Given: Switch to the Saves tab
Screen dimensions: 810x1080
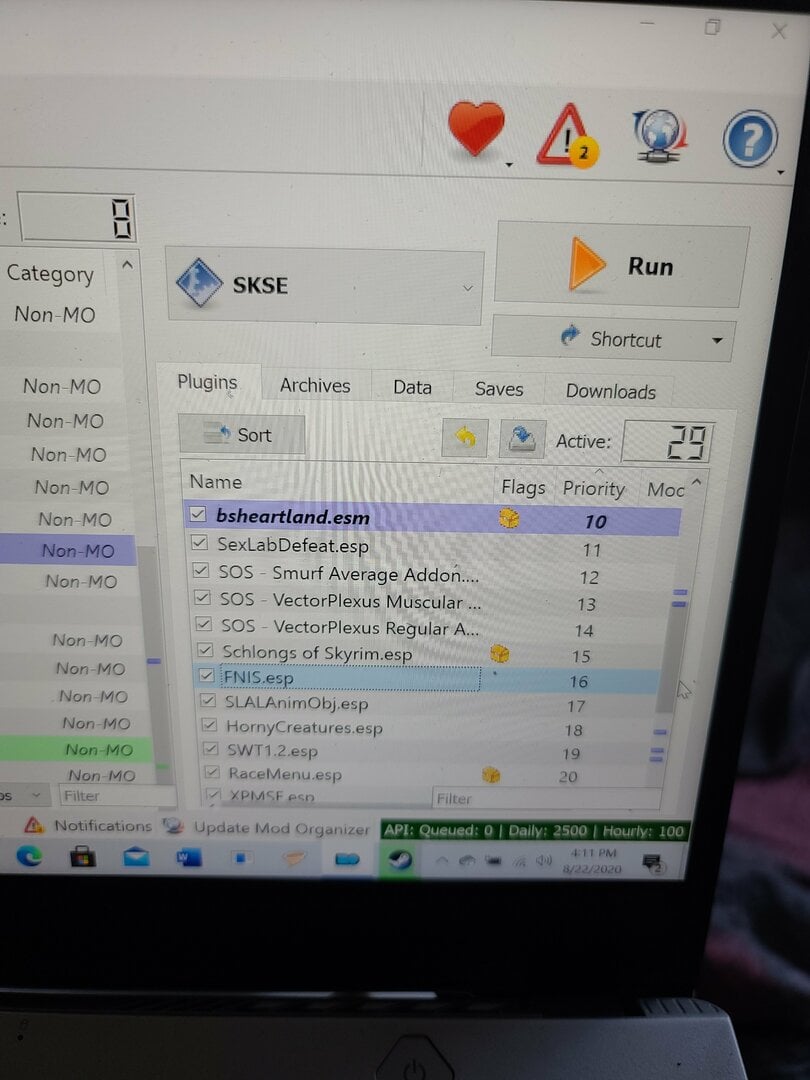Looking at the screenshot, I should pyautogui.click(x=499, y=389).
